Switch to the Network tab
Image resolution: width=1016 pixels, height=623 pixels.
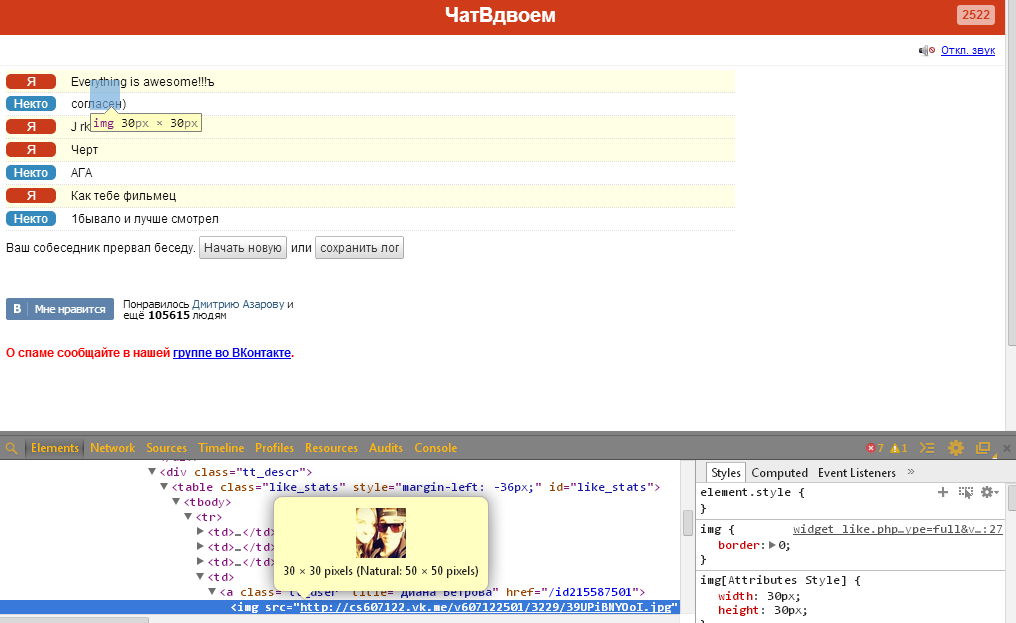(112, 448)
